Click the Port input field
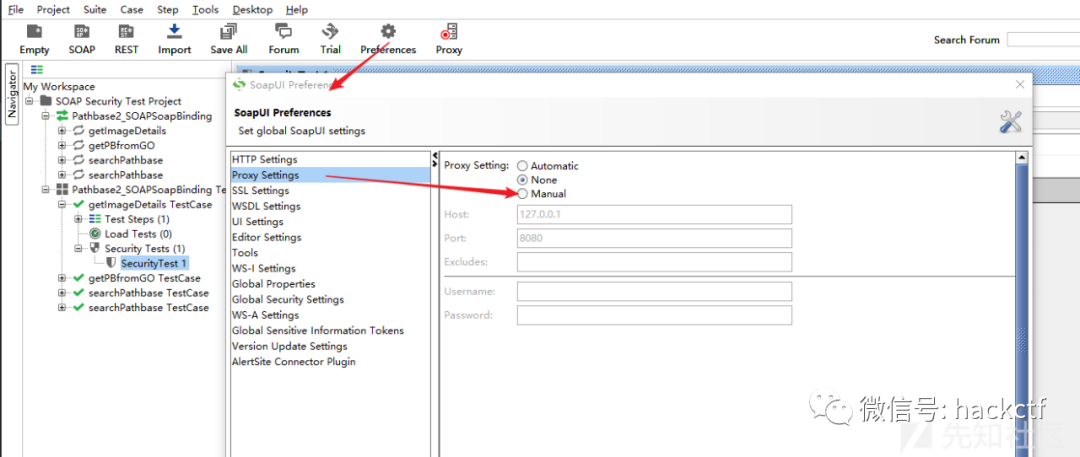This screenshot has width=1080, height=457. 654,238
